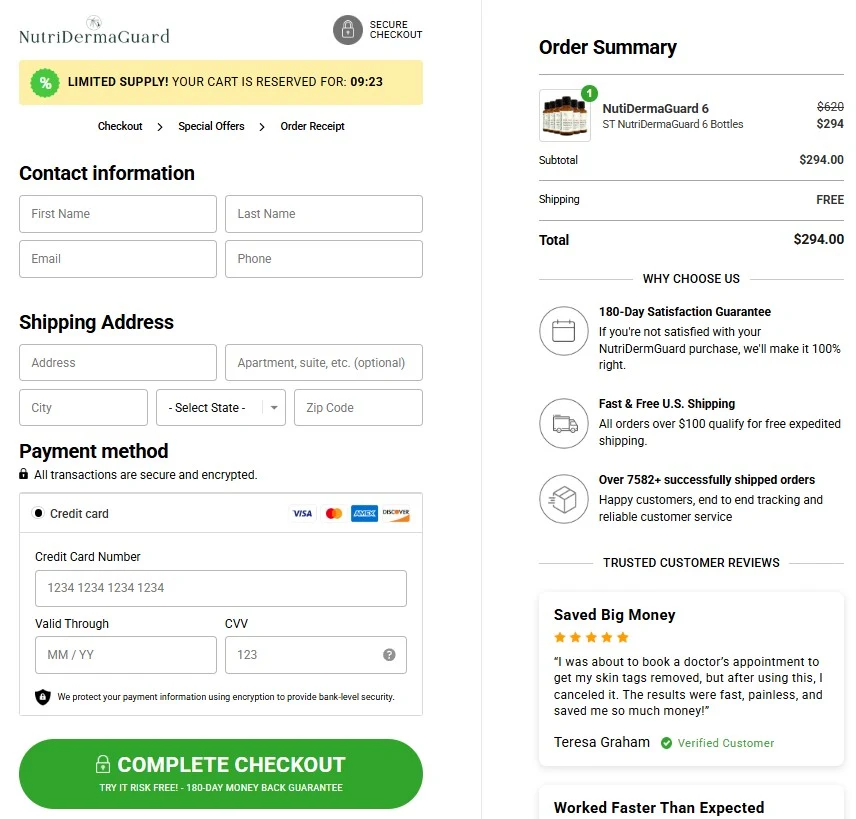
Task: Open the CVV help question mark
Action: click(x=389, y=655)
